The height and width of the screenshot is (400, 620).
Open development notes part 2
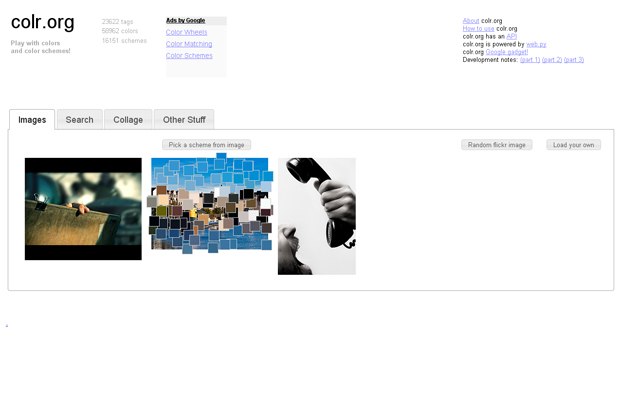[551, 60]
